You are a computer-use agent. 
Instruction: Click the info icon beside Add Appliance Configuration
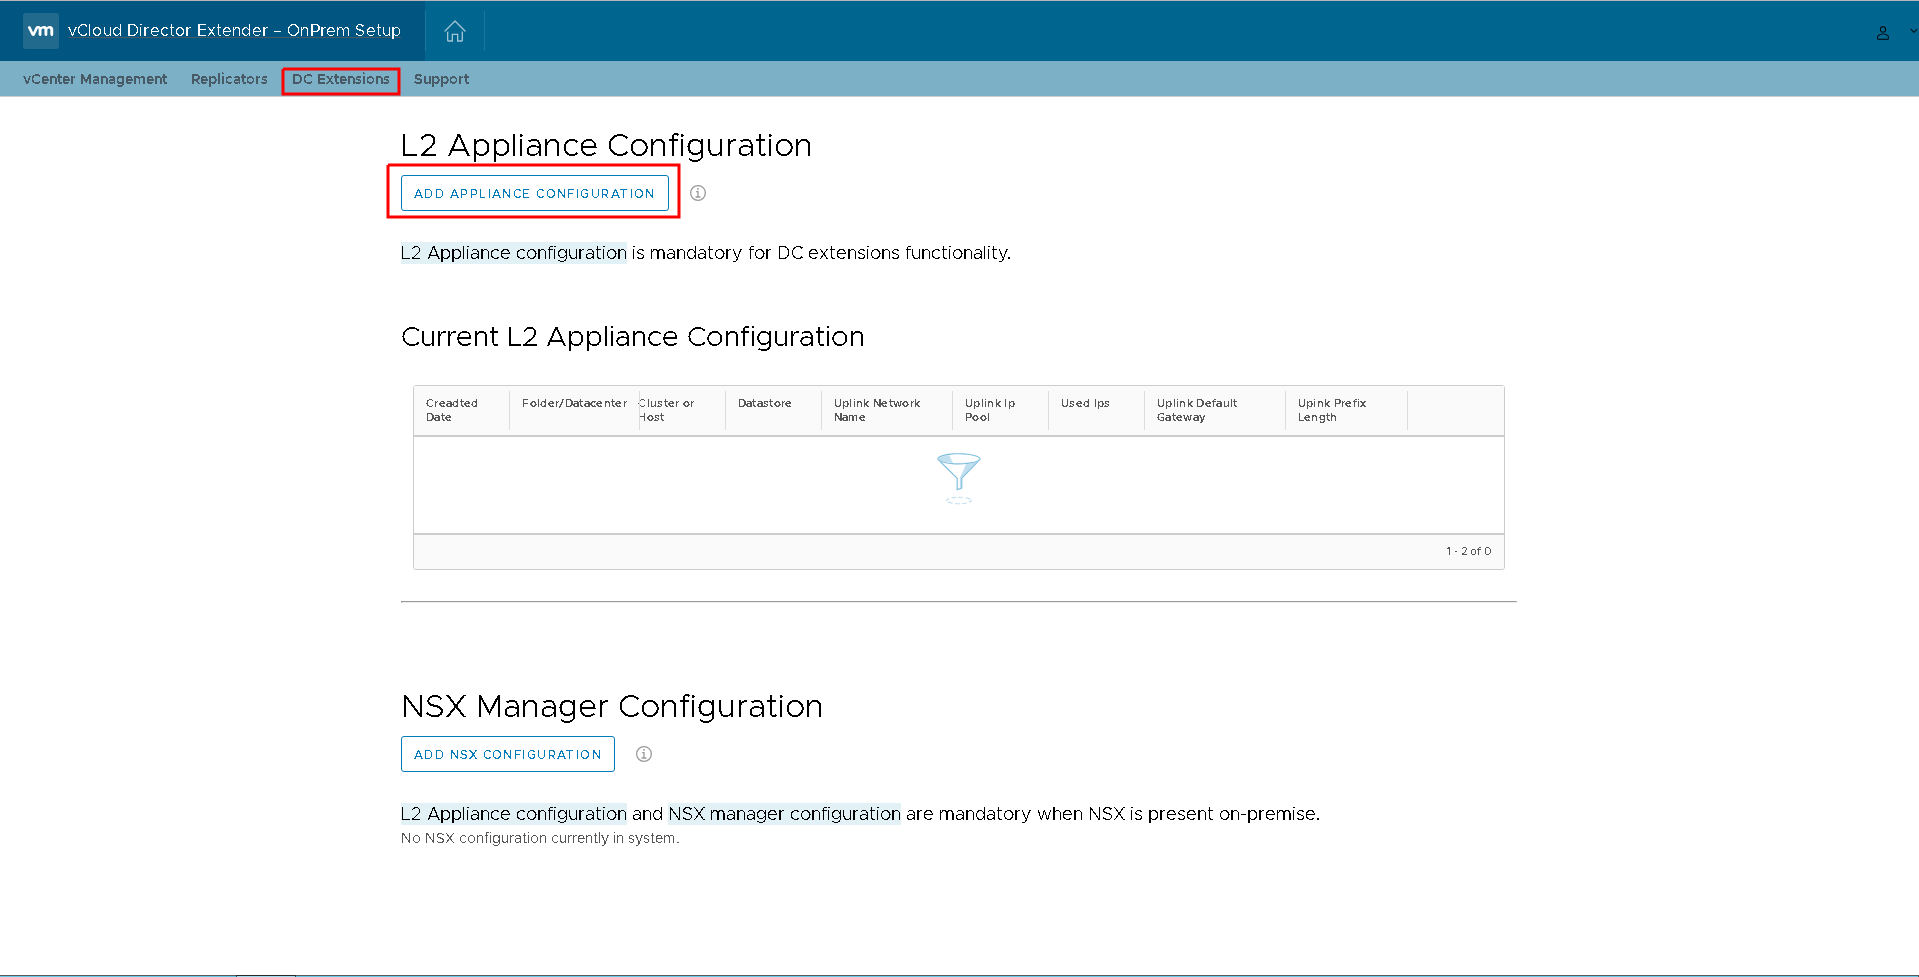tap(697, 193)
